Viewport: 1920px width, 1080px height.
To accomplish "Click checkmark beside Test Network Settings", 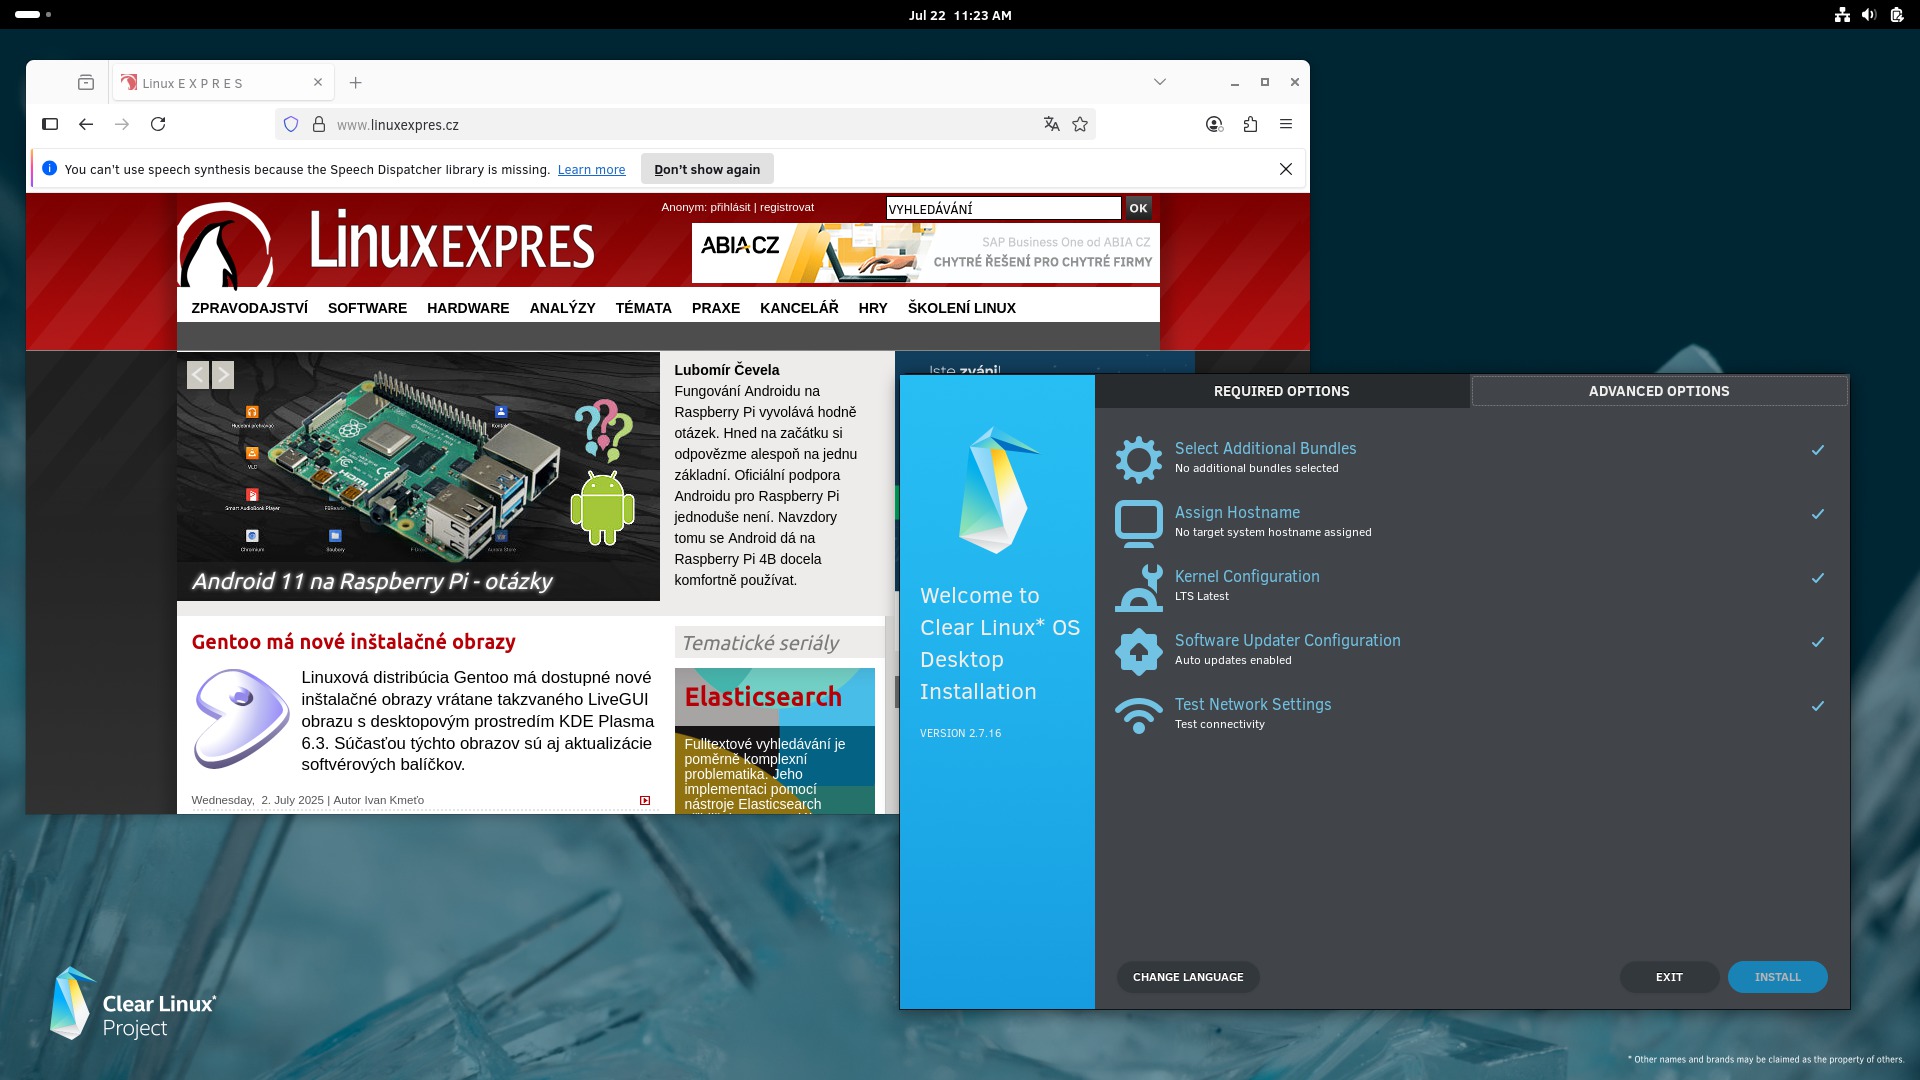I will (1817, 706).
